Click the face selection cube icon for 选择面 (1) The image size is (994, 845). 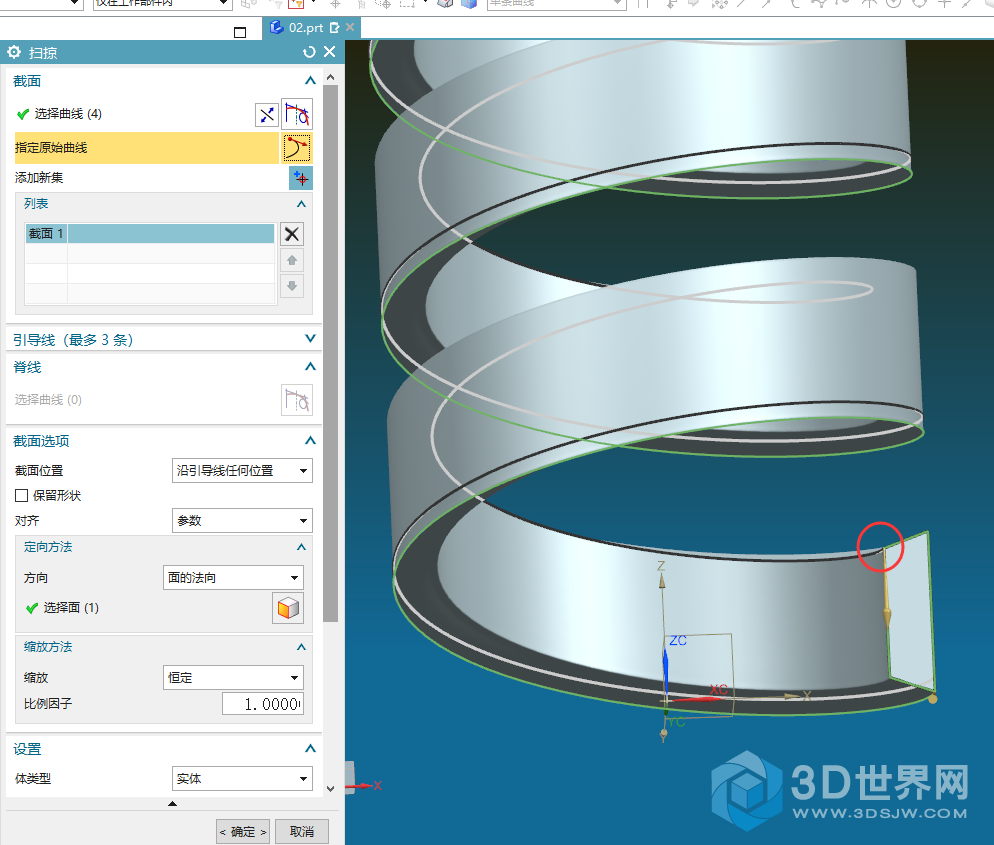coord(288,608)
